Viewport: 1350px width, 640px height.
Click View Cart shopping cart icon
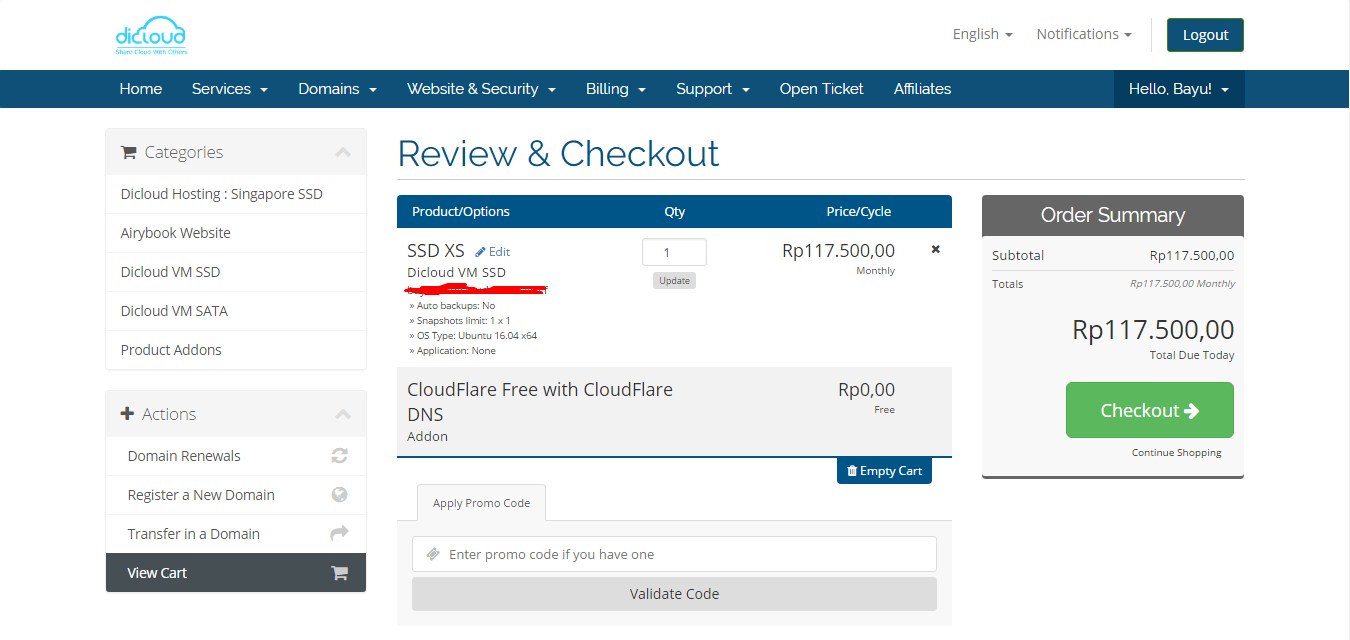click(339, 573)
